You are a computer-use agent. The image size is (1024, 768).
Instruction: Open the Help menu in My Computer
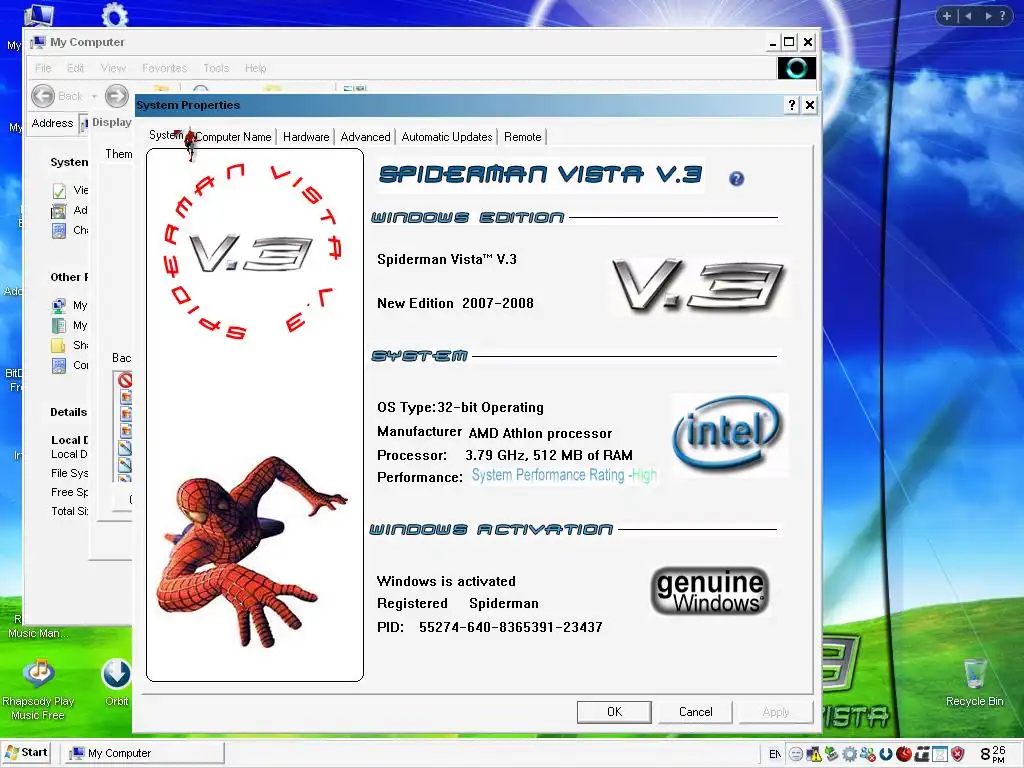pyautogui.click(x=255, y=68)
